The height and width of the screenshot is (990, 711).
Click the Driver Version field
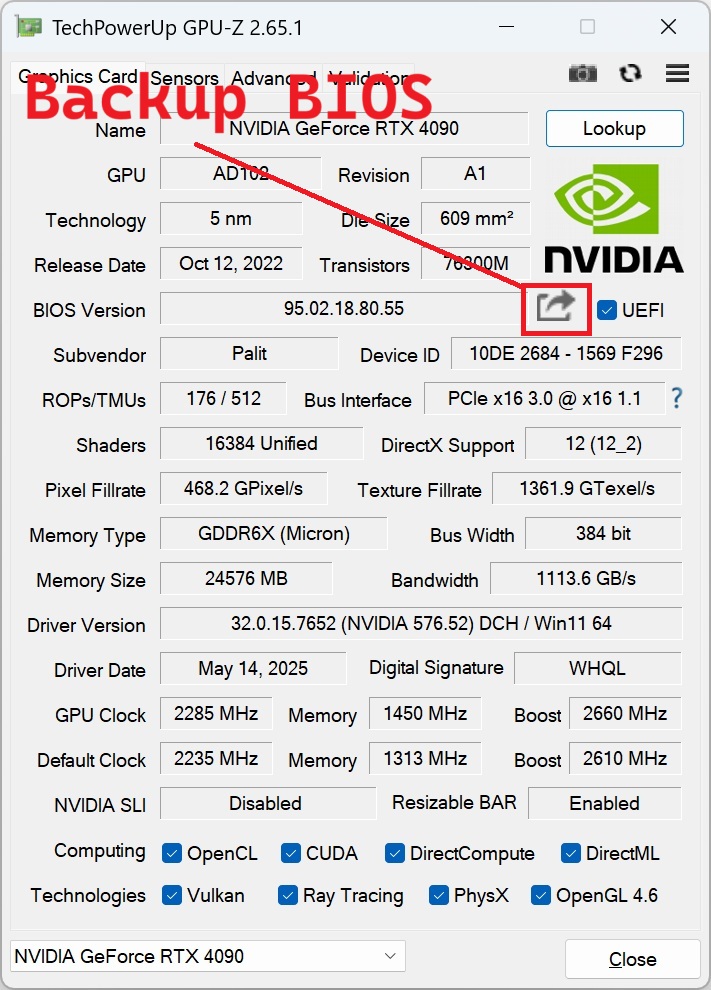[x=420, y=624]
